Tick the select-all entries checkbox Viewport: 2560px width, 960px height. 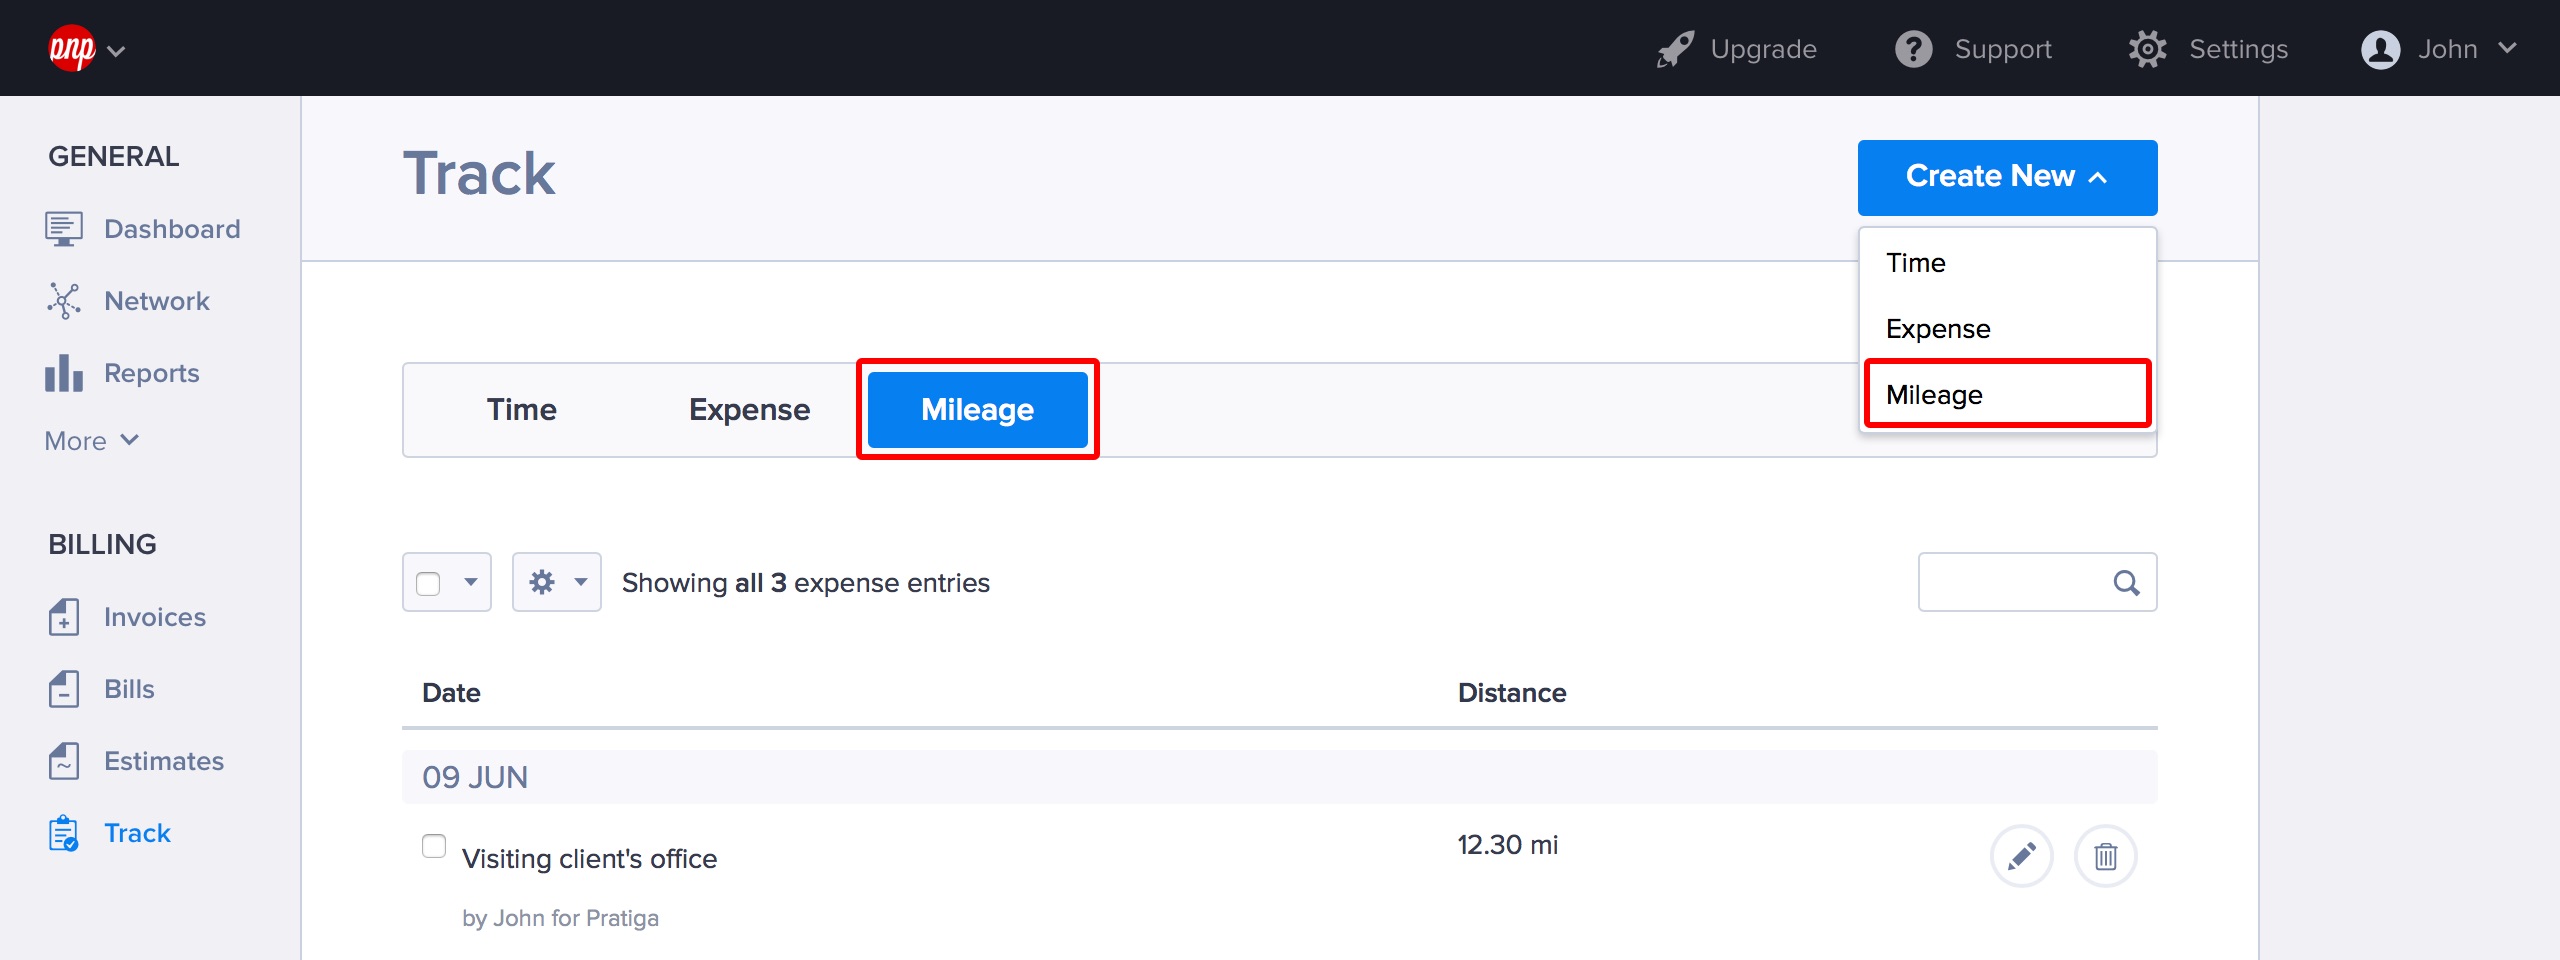point(428,583)
